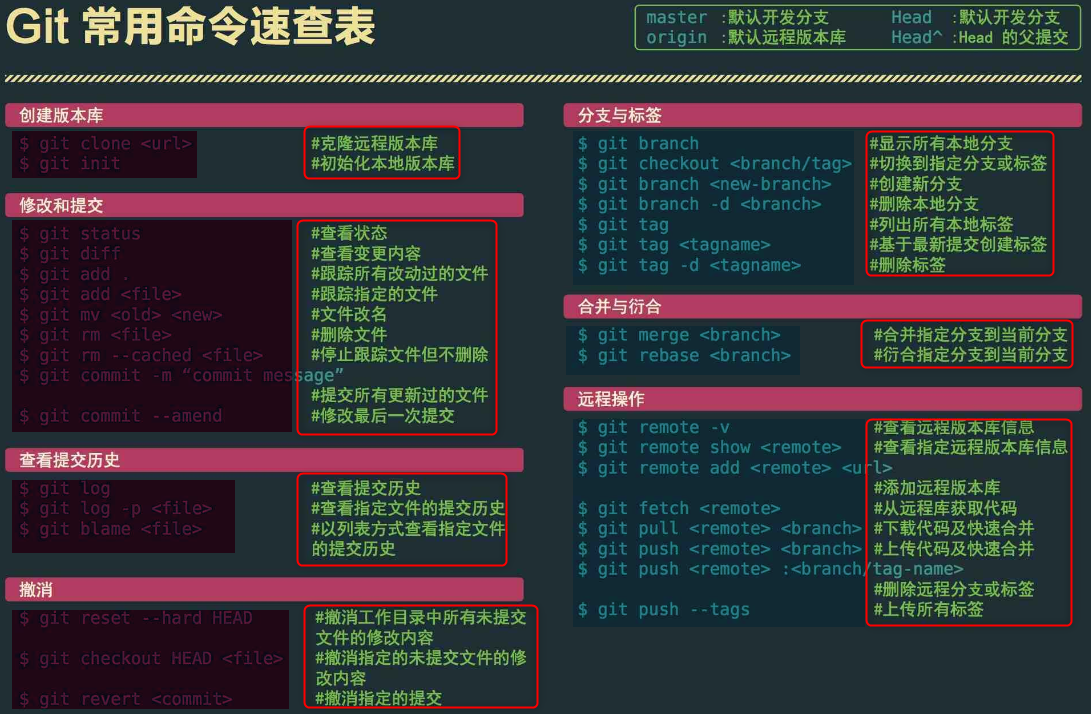This screenshot has height=714, width=1091.
Task: Click the comment "#查看指定文件的提交历史"
Action: (x=408, y=509)
